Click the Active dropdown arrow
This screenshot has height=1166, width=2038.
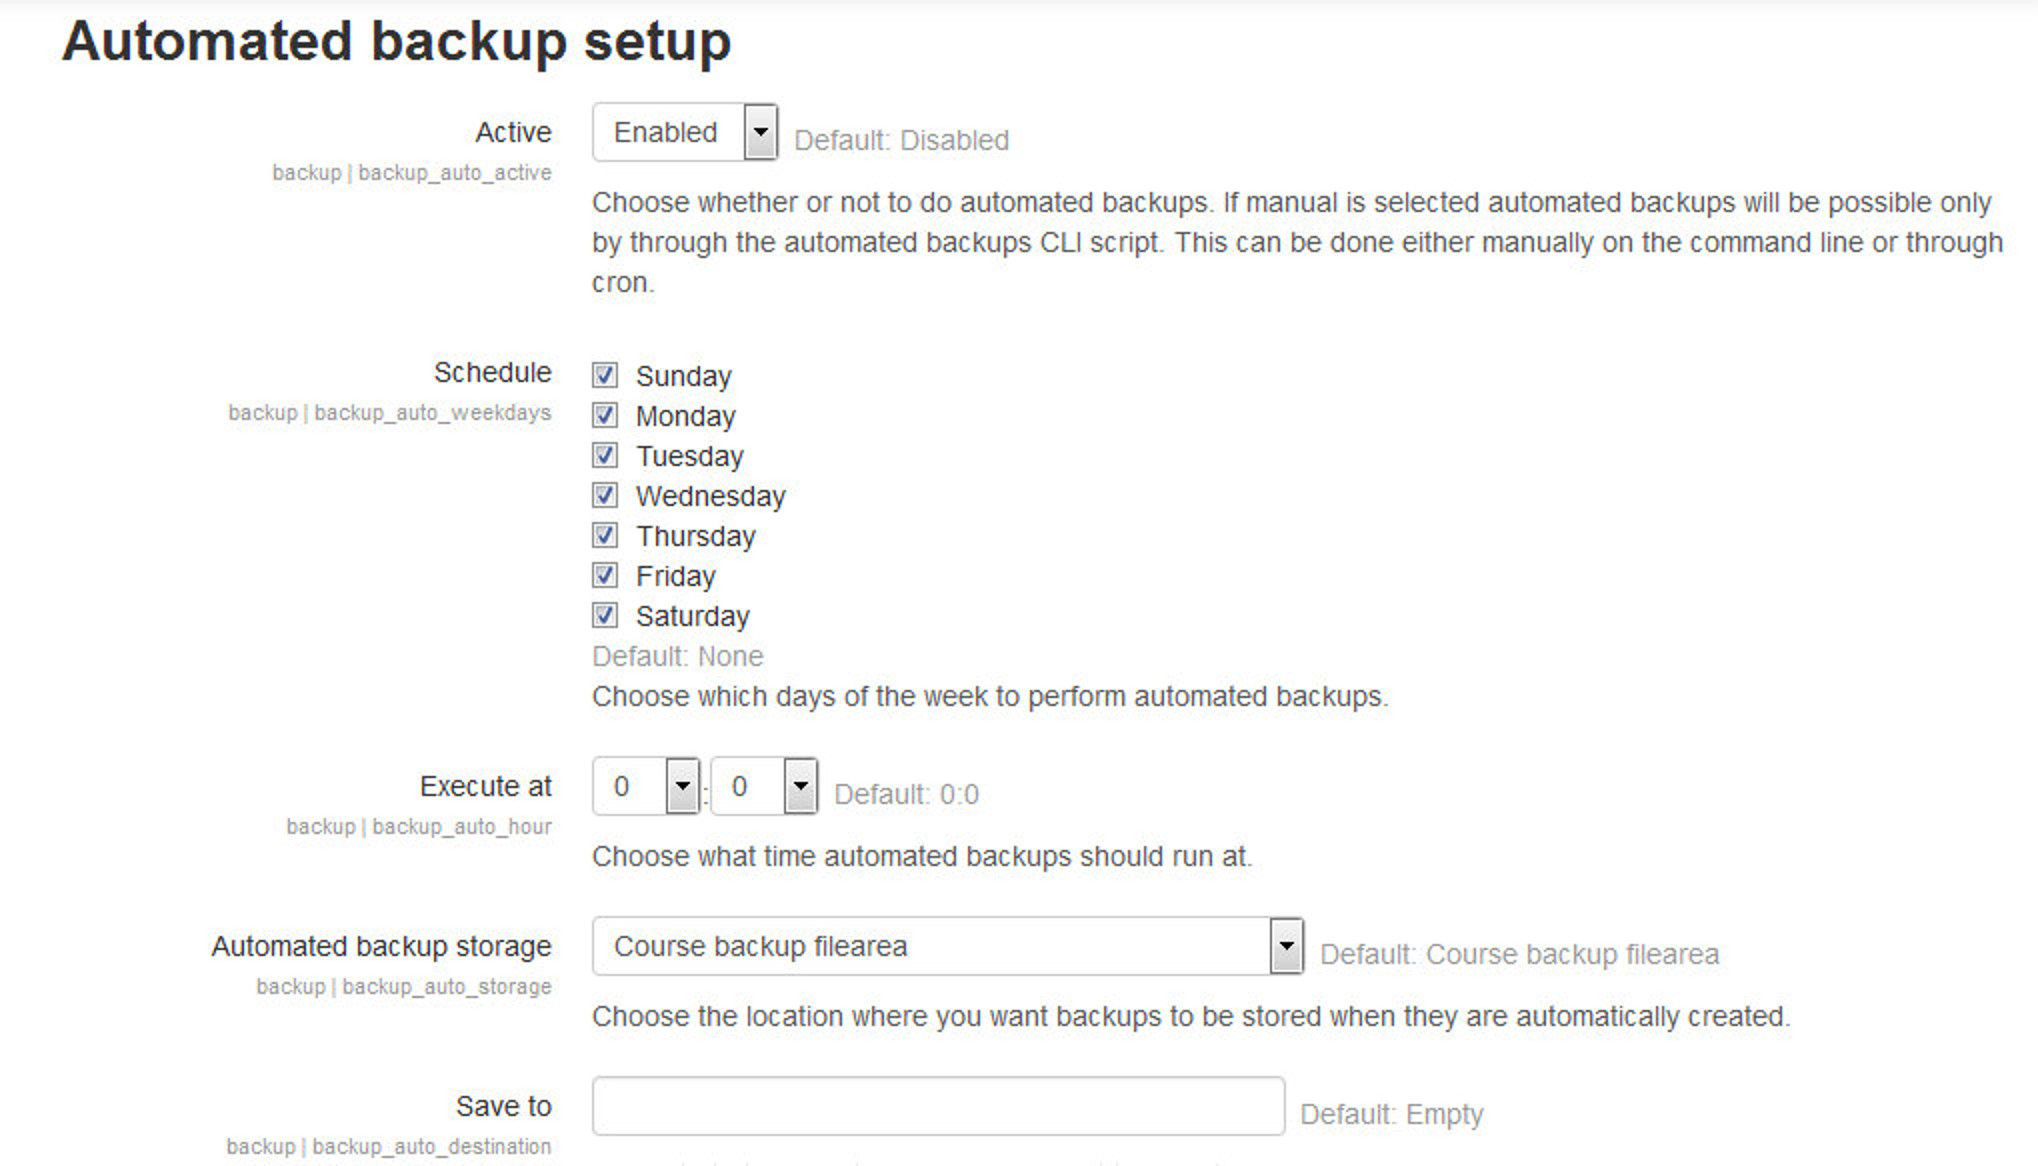760,131
